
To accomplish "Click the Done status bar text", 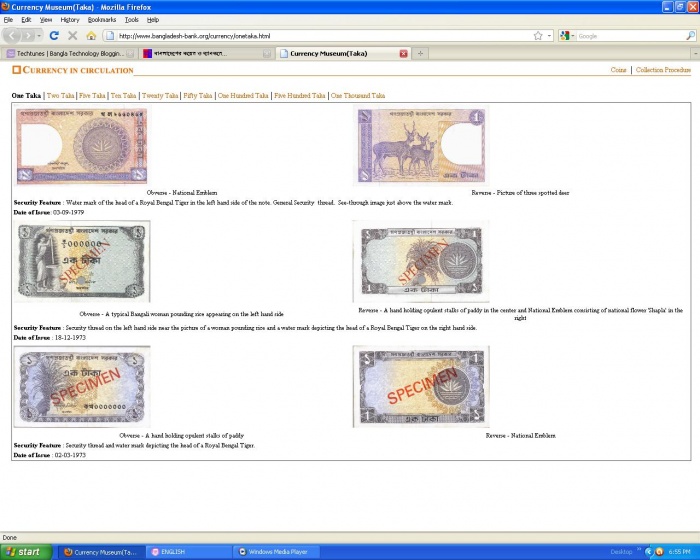I will [x=9, y=538].
